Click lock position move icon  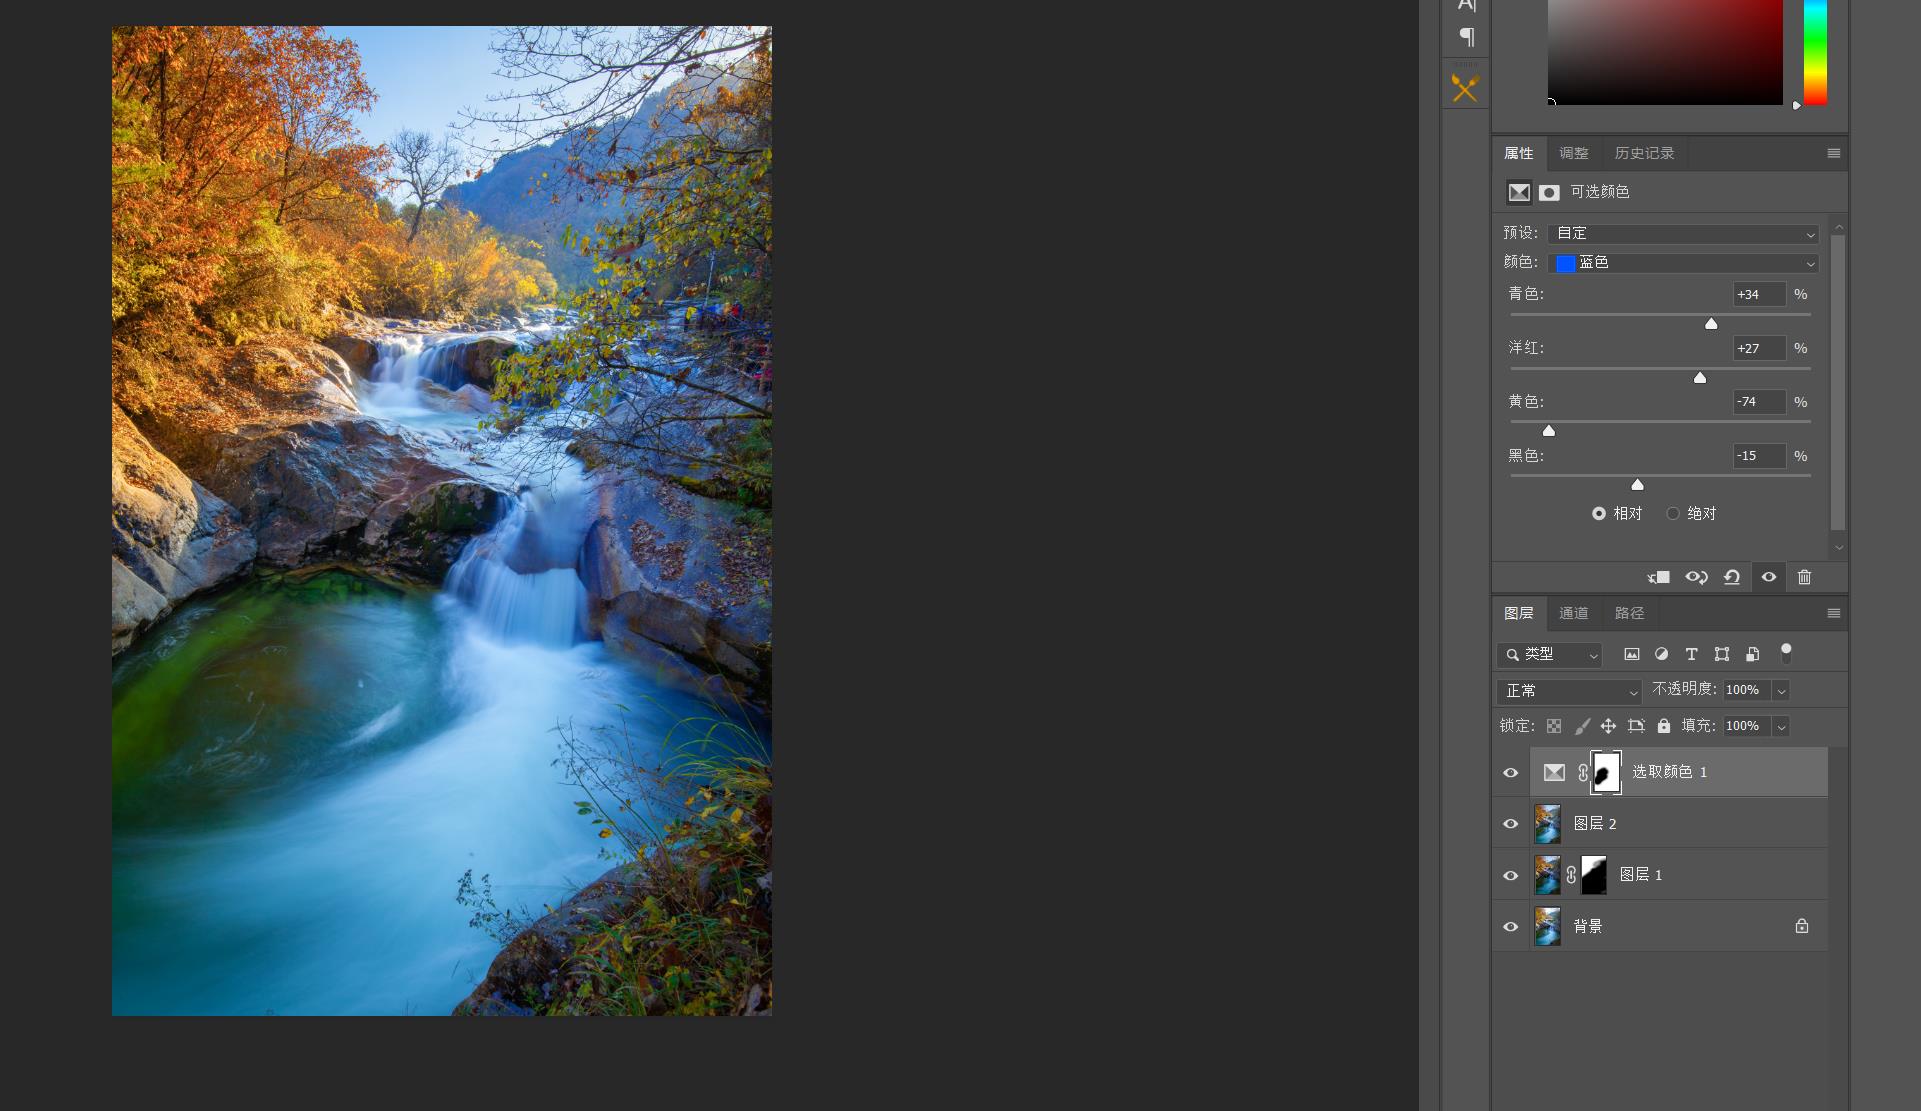(1608, 726)
